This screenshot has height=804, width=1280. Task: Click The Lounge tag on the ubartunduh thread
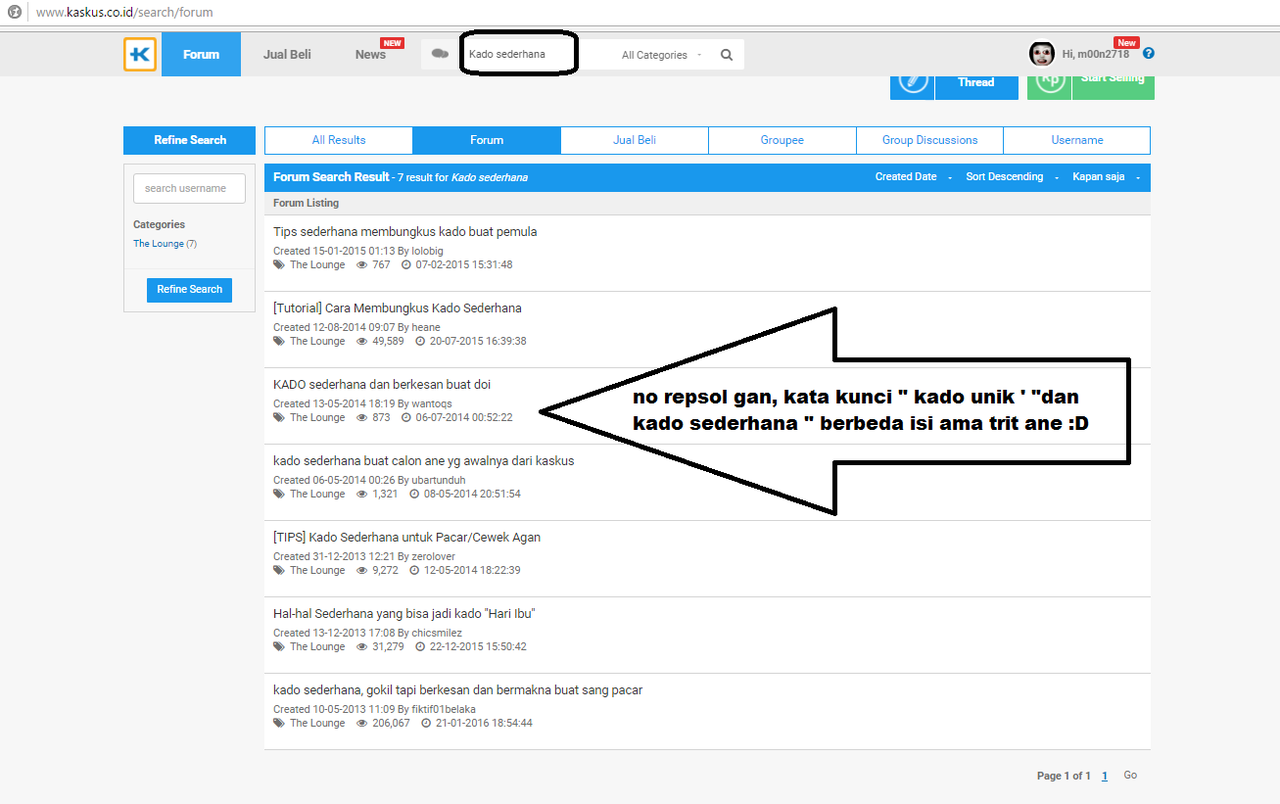click(317, 494)
